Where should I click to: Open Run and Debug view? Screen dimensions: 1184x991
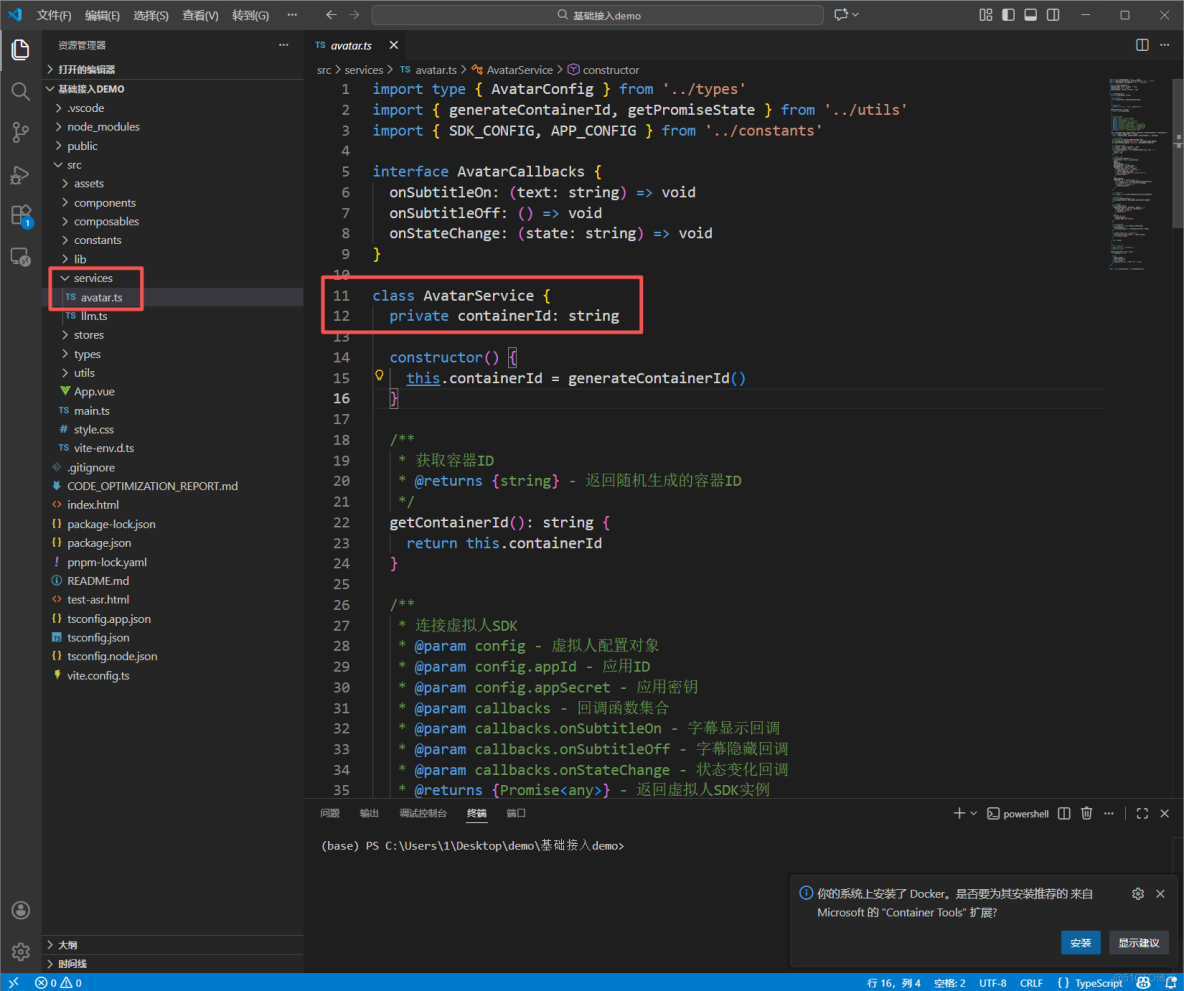tap(20, 174)
